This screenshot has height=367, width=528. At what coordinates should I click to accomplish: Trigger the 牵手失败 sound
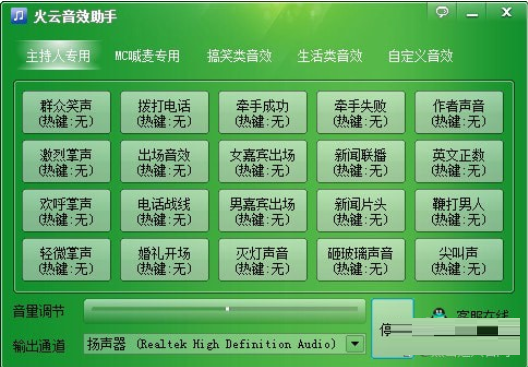point(361,112)
